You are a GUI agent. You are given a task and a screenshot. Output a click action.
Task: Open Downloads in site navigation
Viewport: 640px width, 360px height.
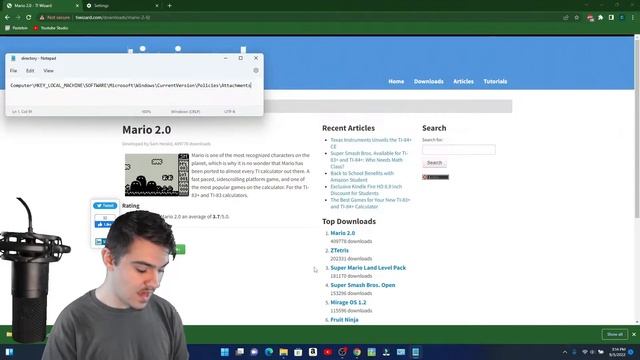(x=429, y=82)
